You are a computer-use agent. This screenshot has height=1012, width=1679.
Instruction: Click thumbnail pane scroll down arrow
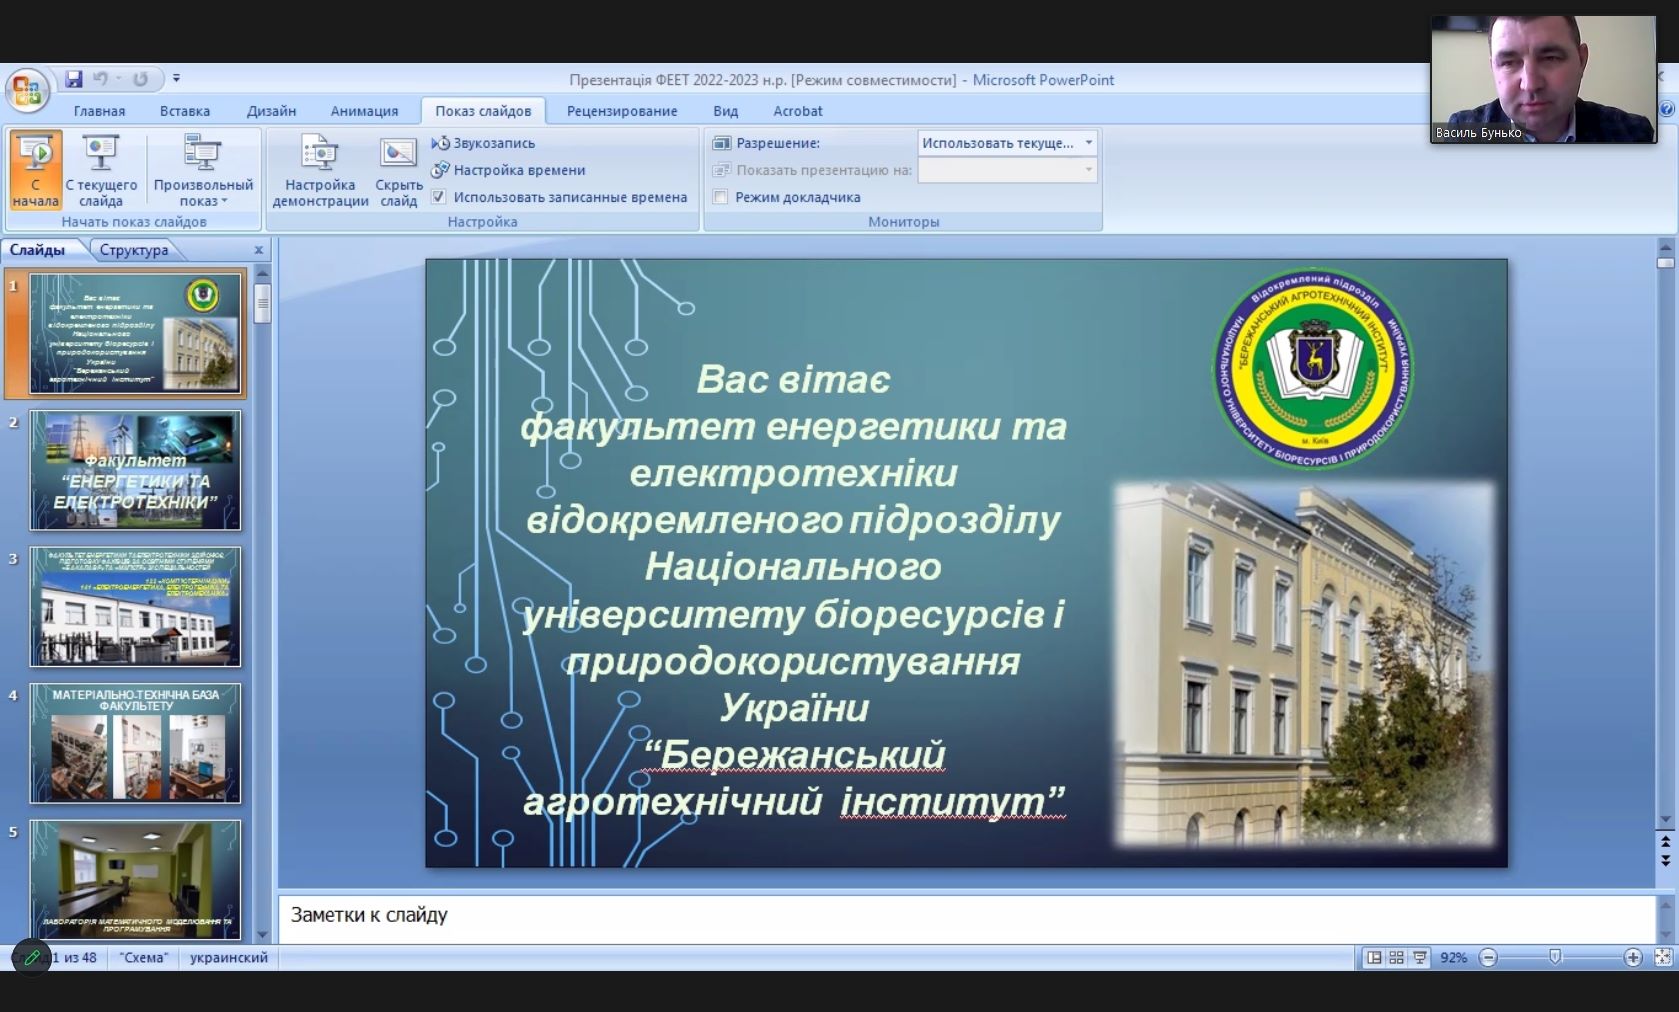pyautogui.click(x=263, y=935)
